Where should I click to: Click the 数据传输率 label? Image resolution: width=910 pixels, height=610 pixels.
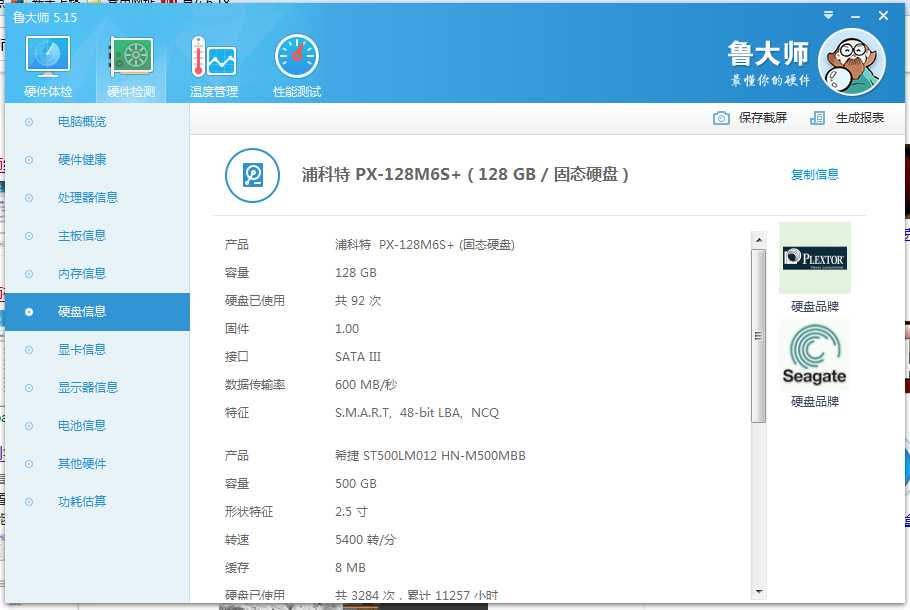click(255, 385)
